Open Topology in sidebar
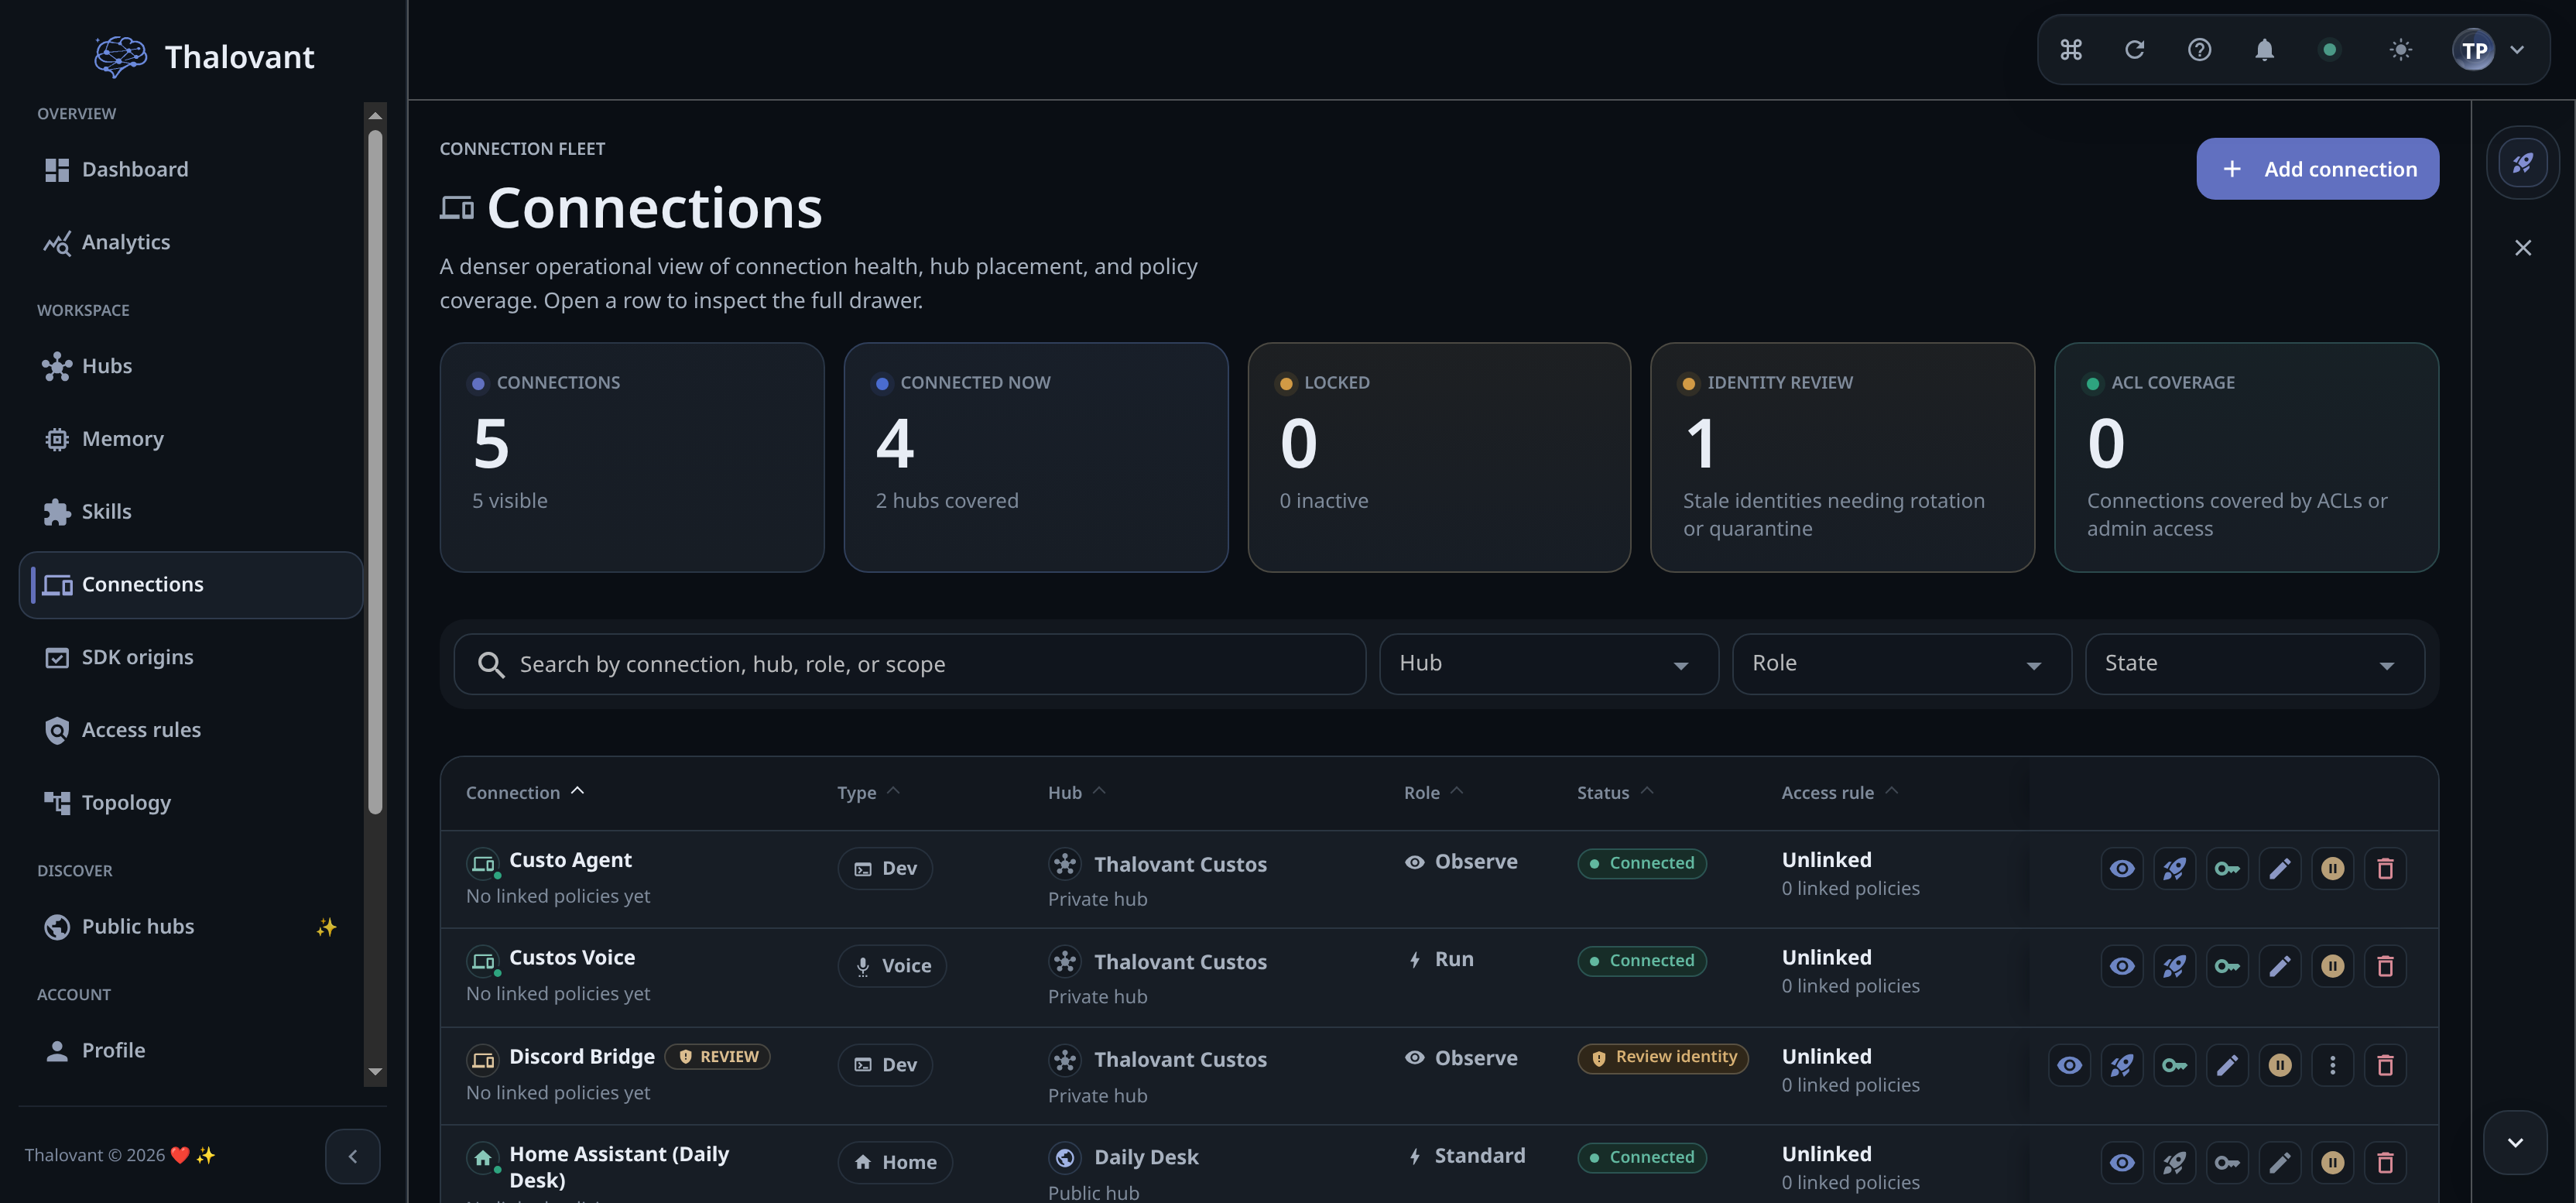Image resolution: width=2576 pixels, height=1203 pixels. click(x=190, y=803)
